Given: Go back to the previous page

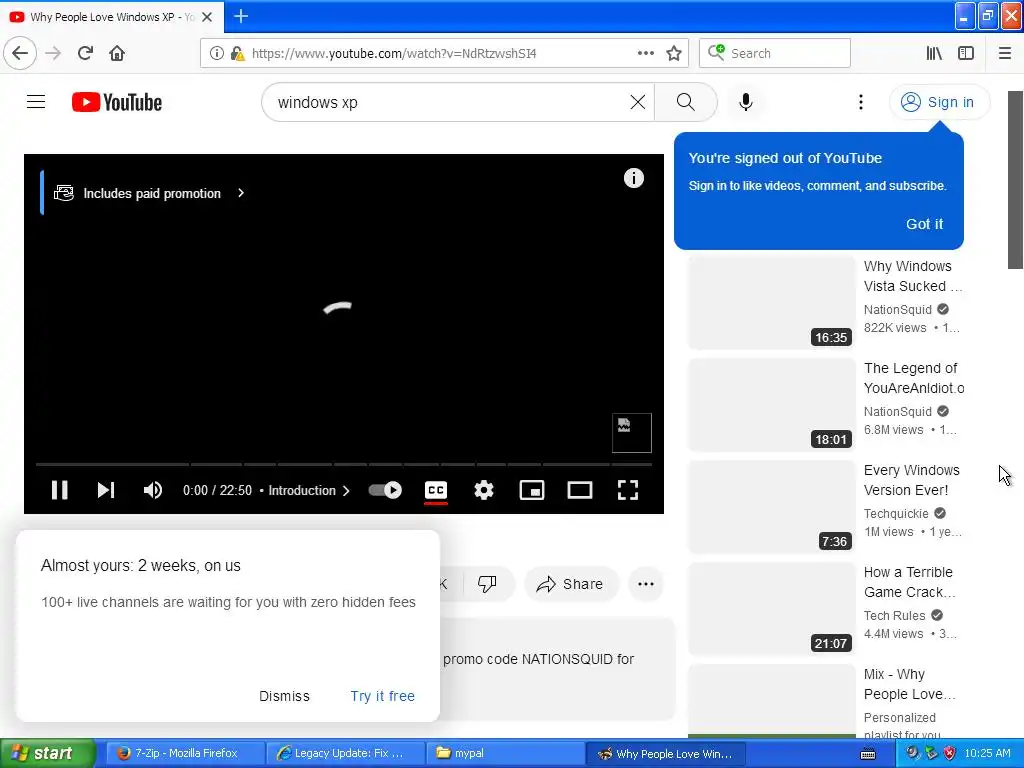Looking at the screenshot, I should coord(20,54).
